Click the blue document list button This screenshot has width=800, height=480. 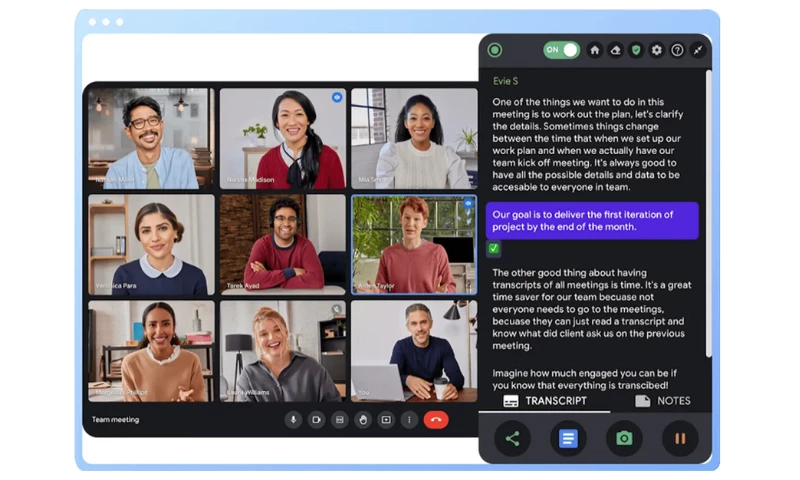pos(568,438)
